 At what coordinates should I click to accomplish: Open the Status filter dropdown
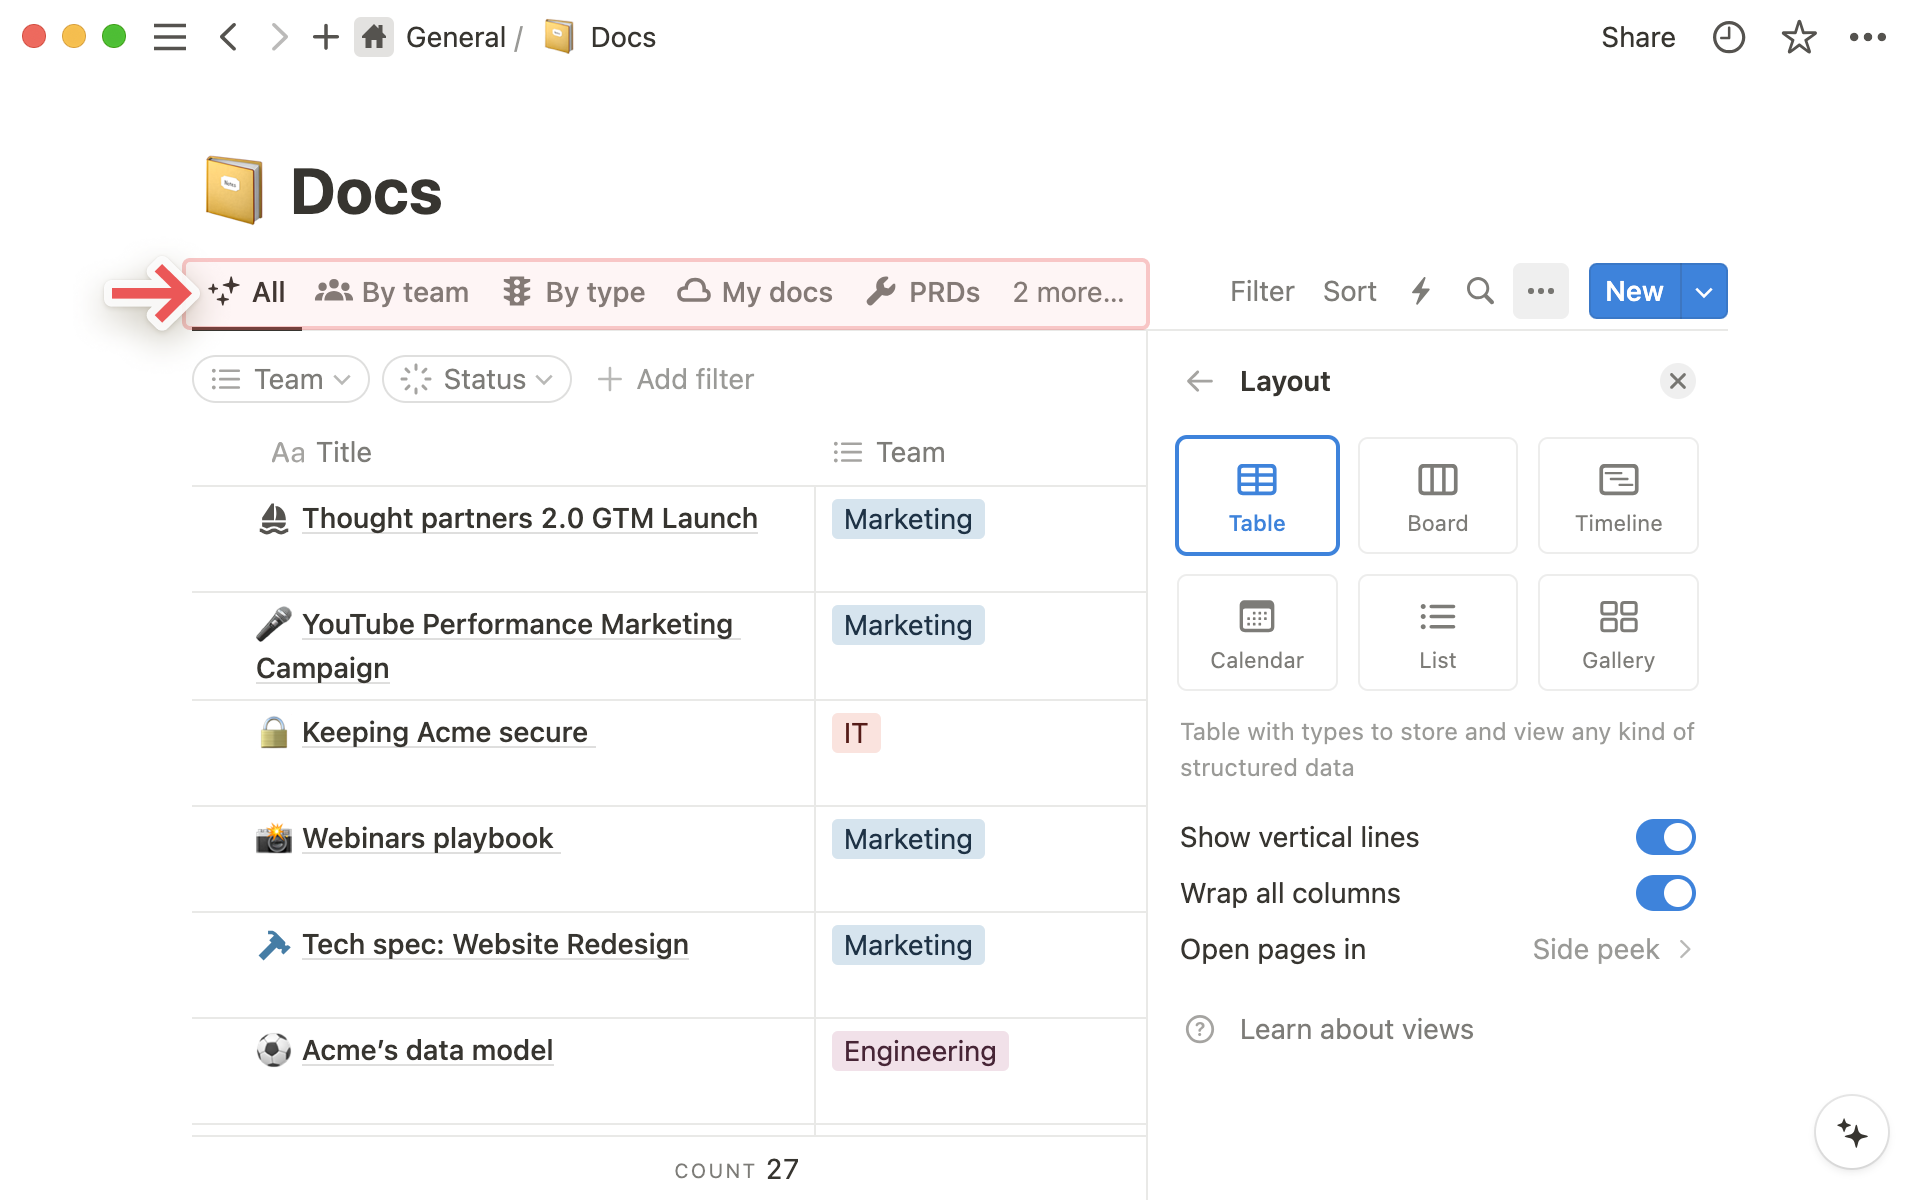[477, 380]
